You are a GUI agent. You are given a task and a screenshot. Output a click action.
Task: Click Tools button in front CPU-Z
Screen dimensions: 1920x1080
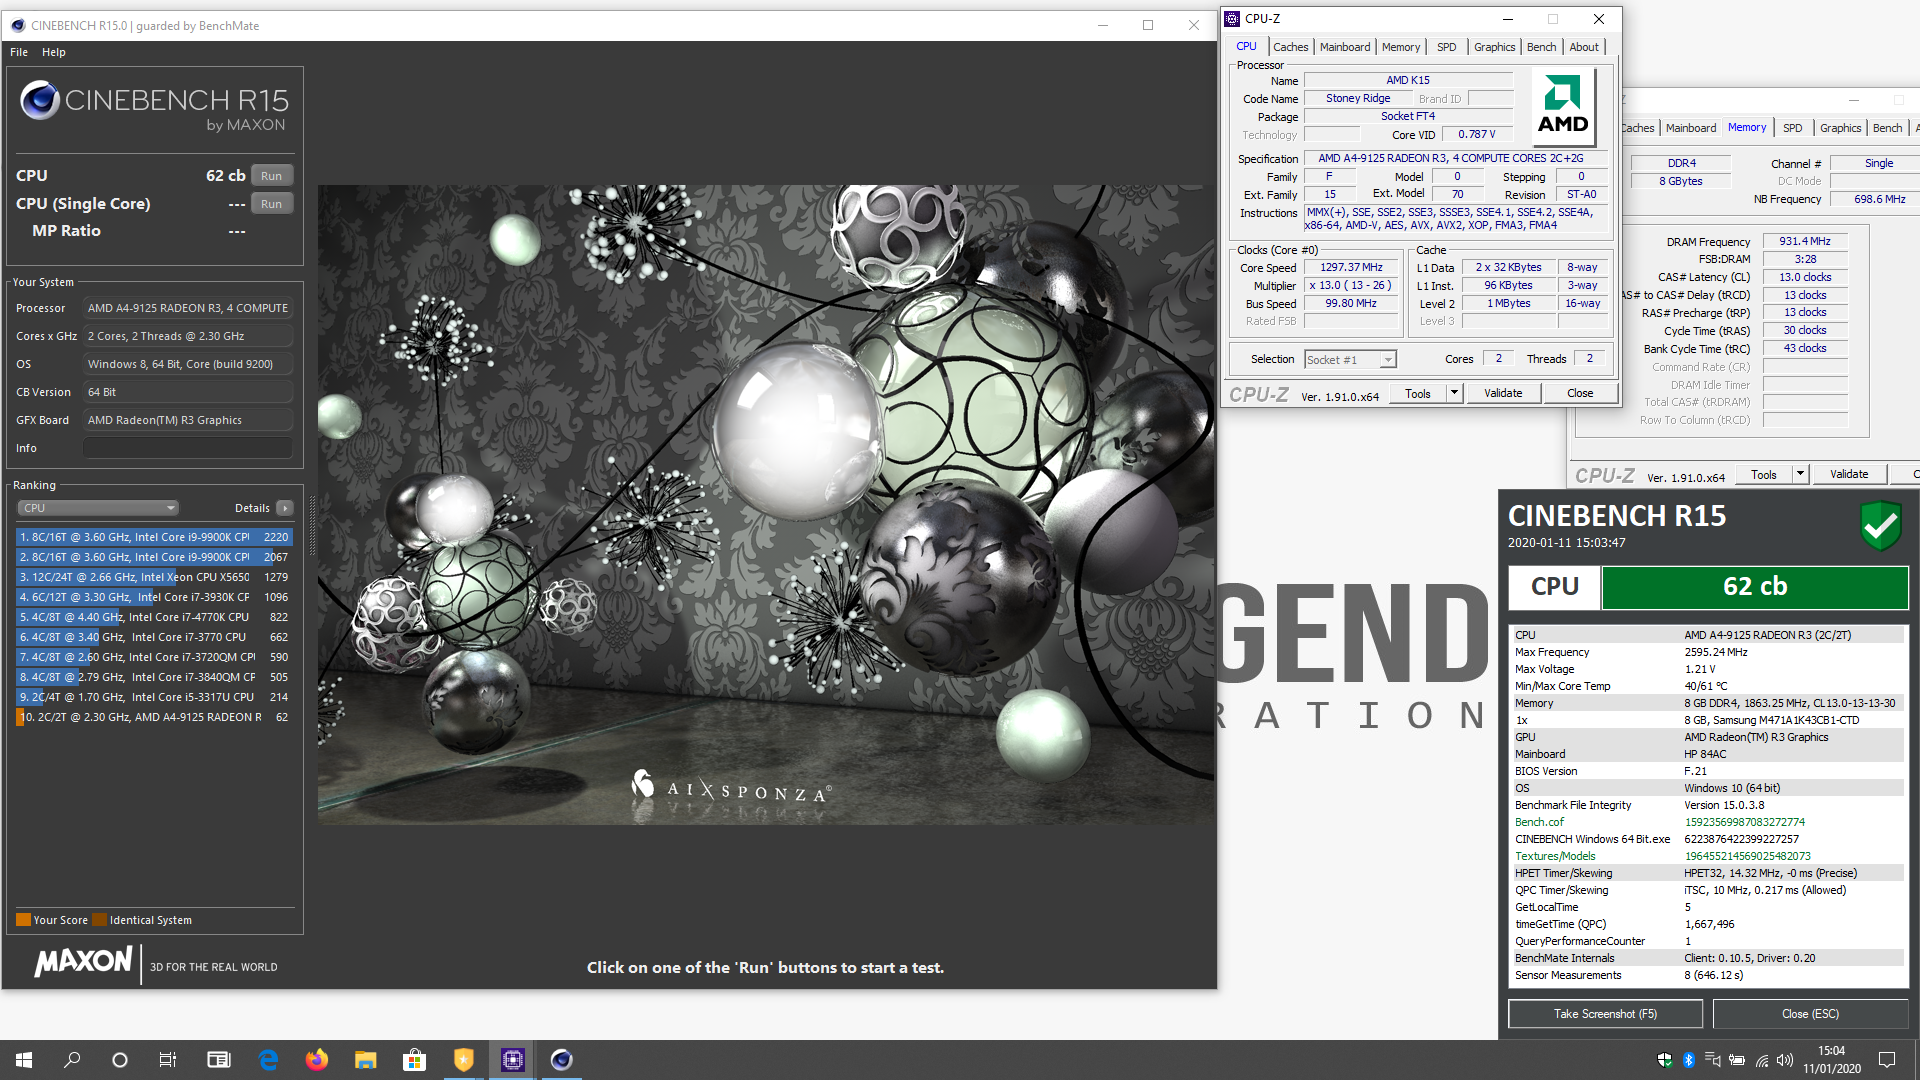tap(1418, 393)
